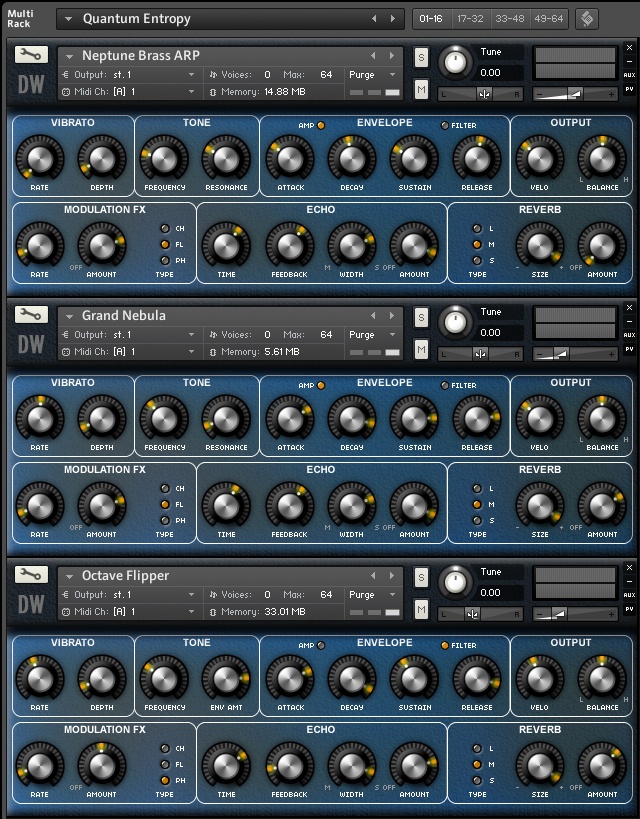Switch to the 49-64 rack page
The height and width of the screenshot is (819, 640).
click(x=549, y=19)
